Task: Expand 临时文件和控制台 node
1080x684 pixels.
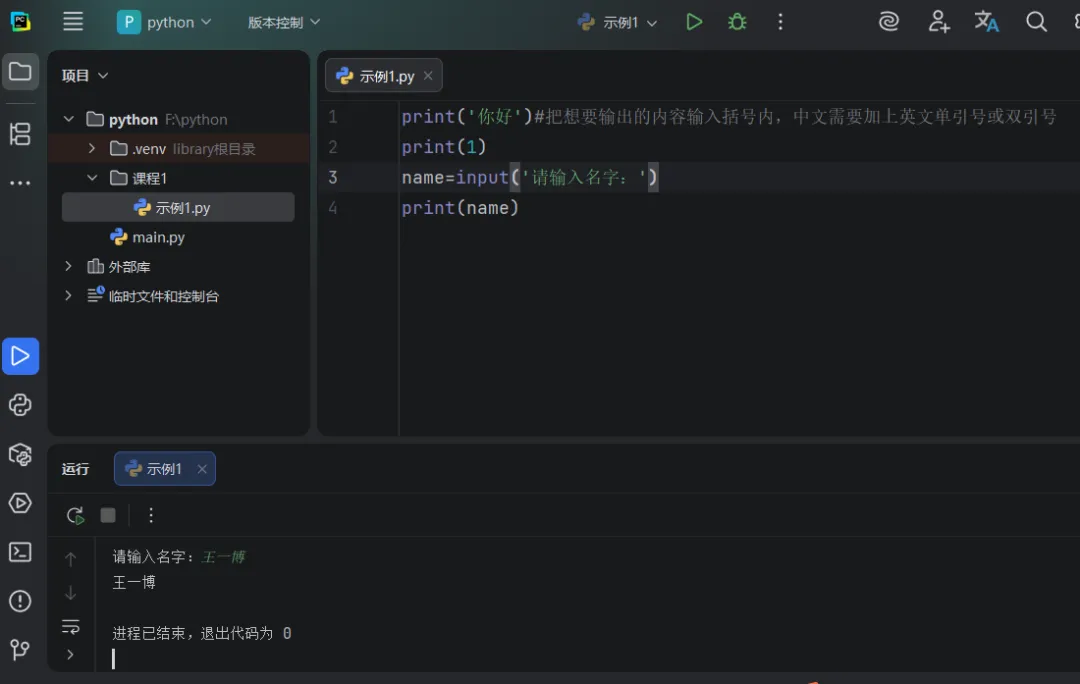Action: click(x=68, y=296)
